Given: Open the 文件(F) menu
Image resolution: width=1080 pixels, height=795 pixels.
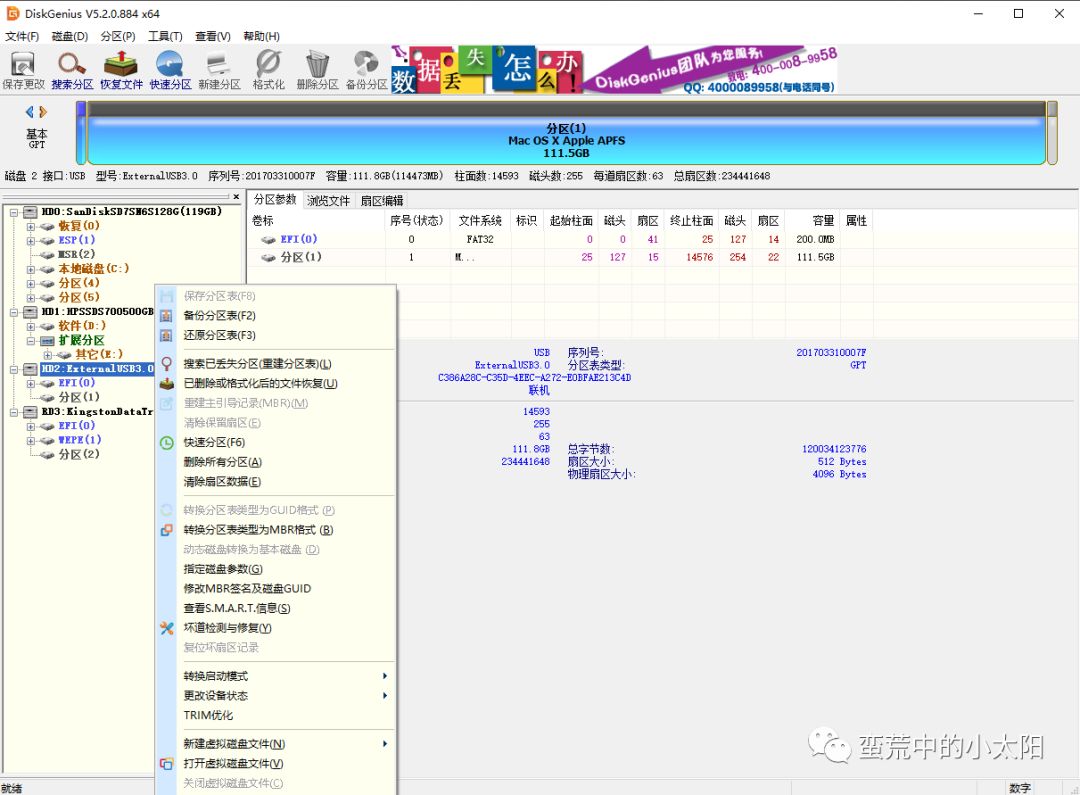Looking at the screenshot, I should click(22, 36).
